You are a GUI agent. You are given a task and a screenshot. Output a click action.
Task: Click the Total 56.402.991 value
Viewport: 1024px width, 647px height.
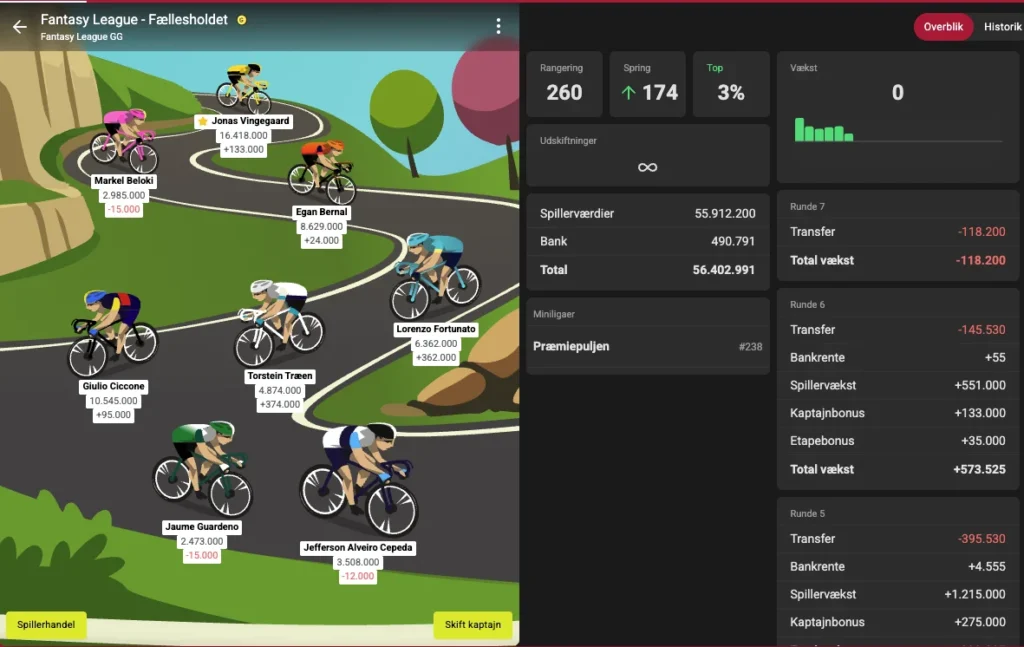pos(724,270)
